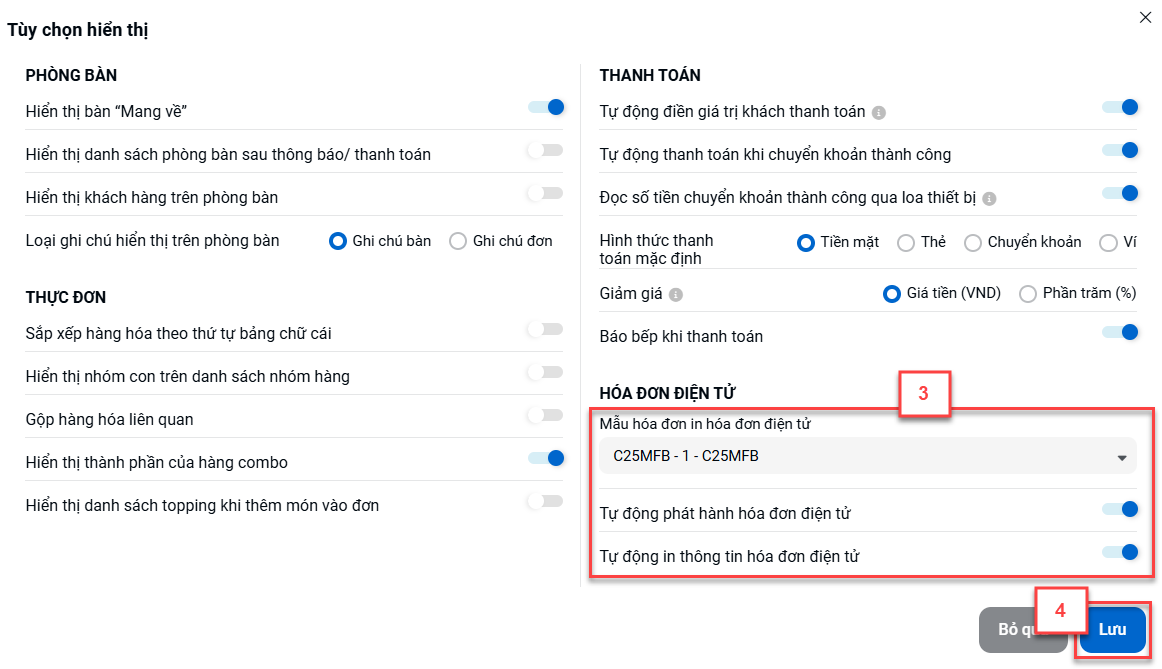
Task: Close the Tùy chọn hiển thị dialog
Action: (1145, 18)
